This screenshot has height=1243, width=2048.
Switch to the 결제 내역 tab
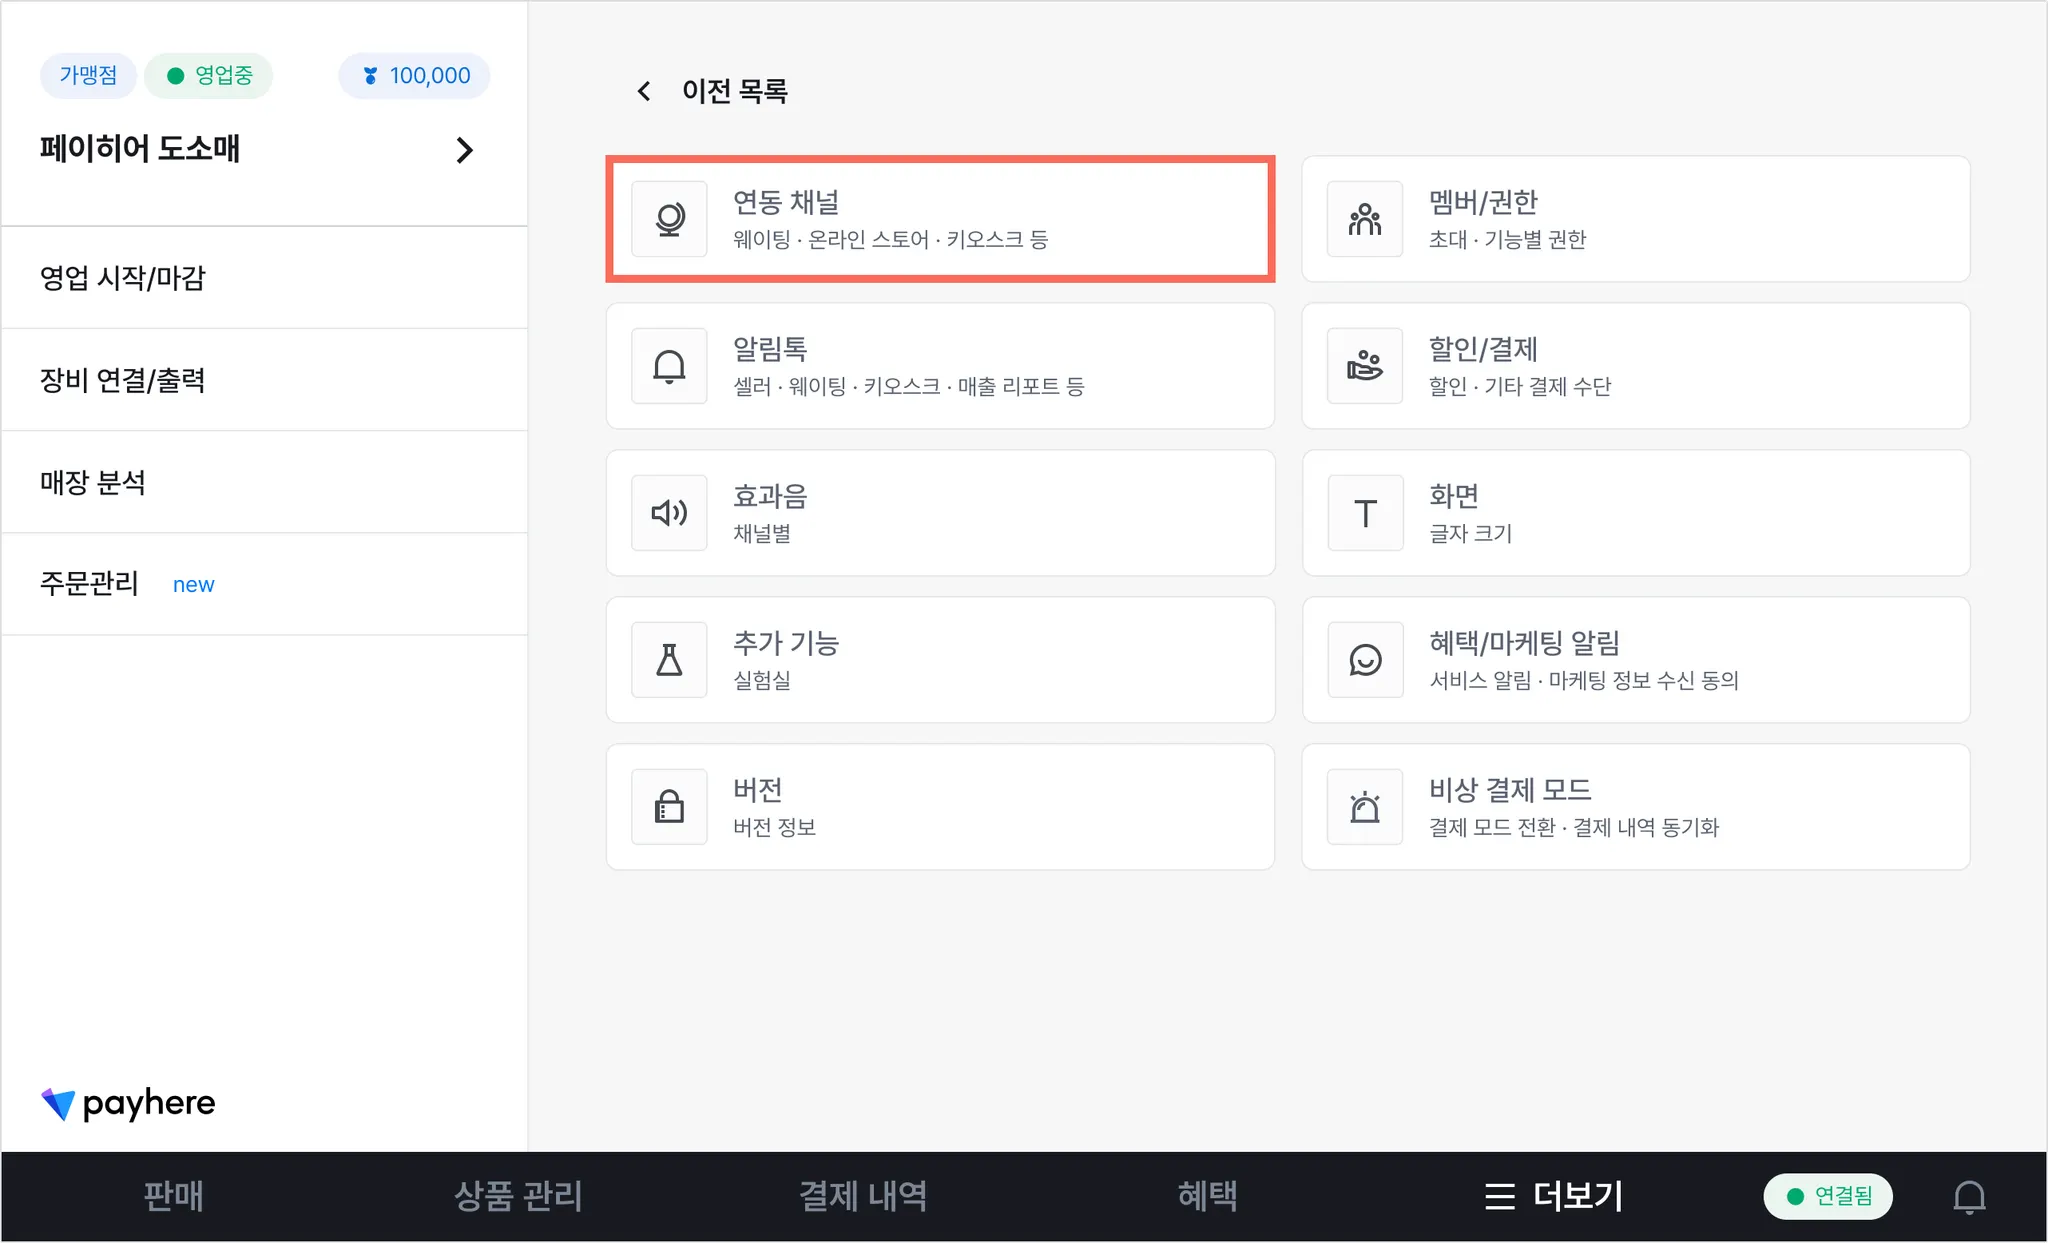tap(862, 1196)
